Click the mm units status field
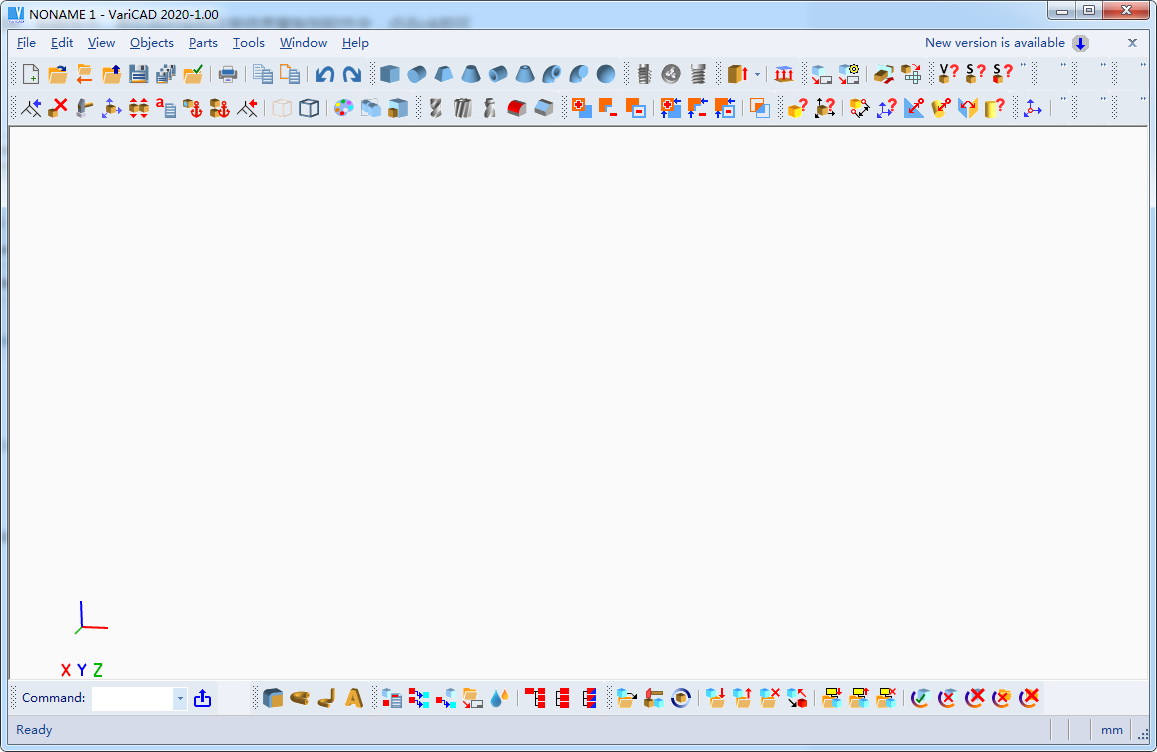This screenshot has height=752, width=1157. coord(1111,730)
